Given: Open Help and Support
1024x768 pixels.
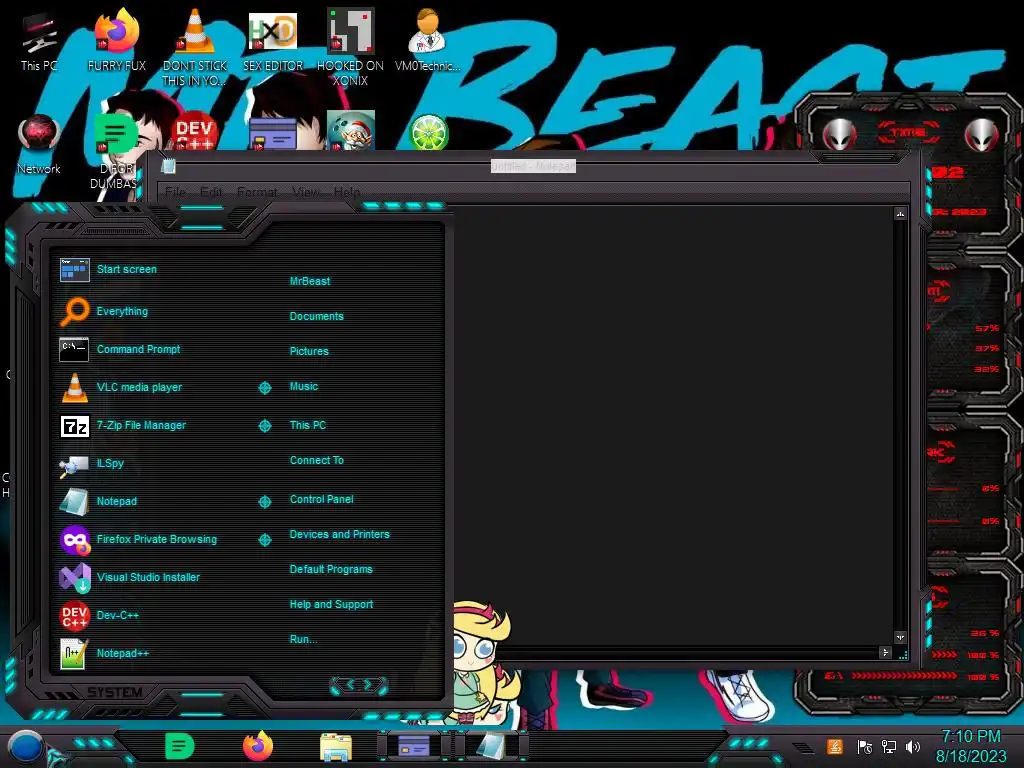Looking at the screenshot, I should (x=331, y=605).
